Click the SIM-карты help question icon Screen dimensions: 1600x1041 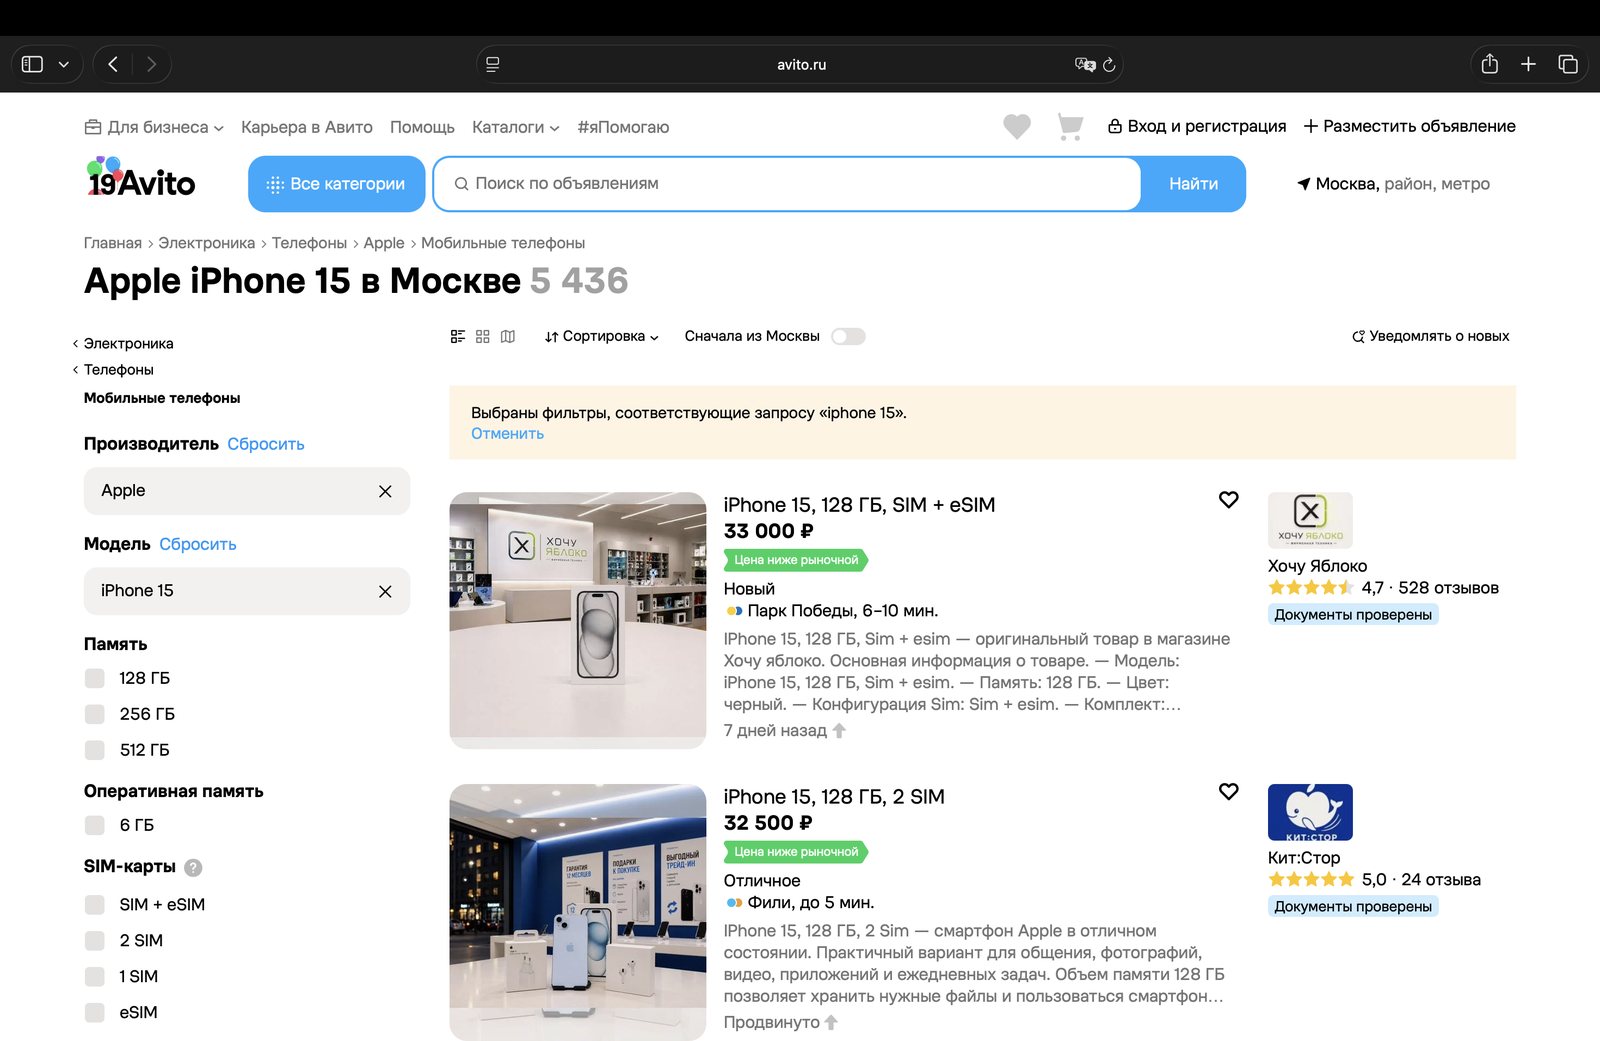(193, 867)
